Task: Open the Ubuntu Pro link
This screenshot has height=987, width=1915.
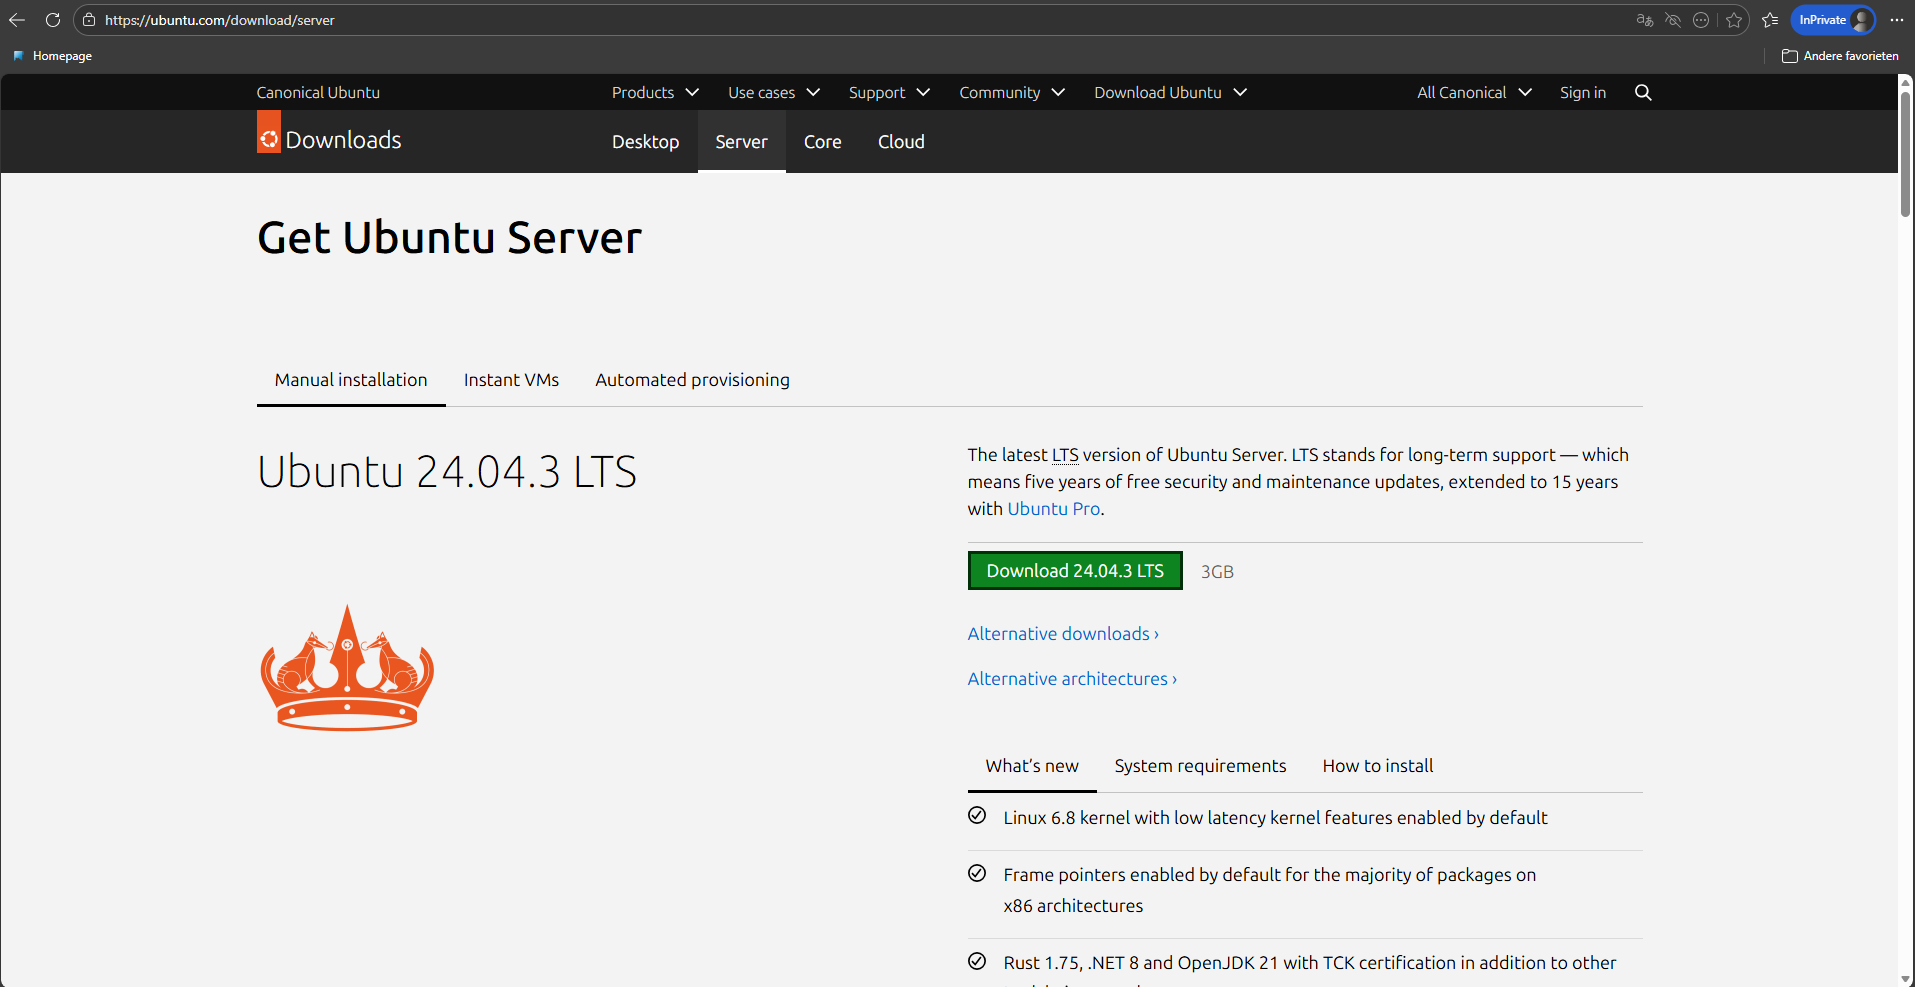Action: coord(1053,509)
